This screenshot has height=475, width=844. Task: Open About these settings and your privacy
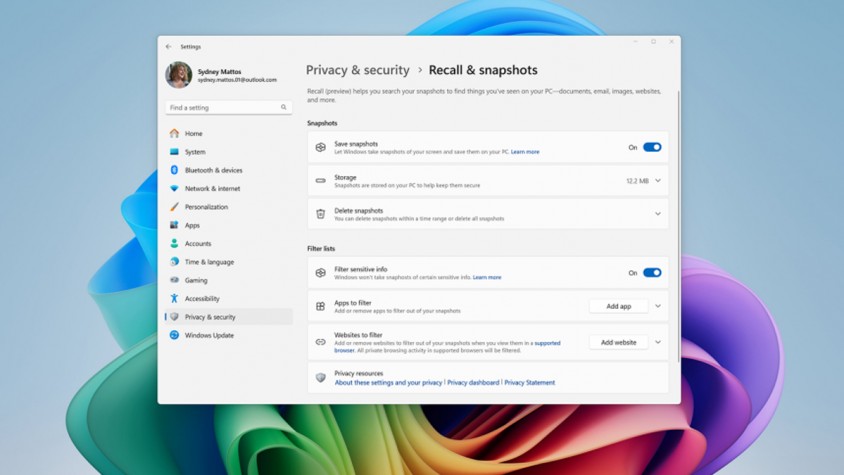(x=388, y=382)
